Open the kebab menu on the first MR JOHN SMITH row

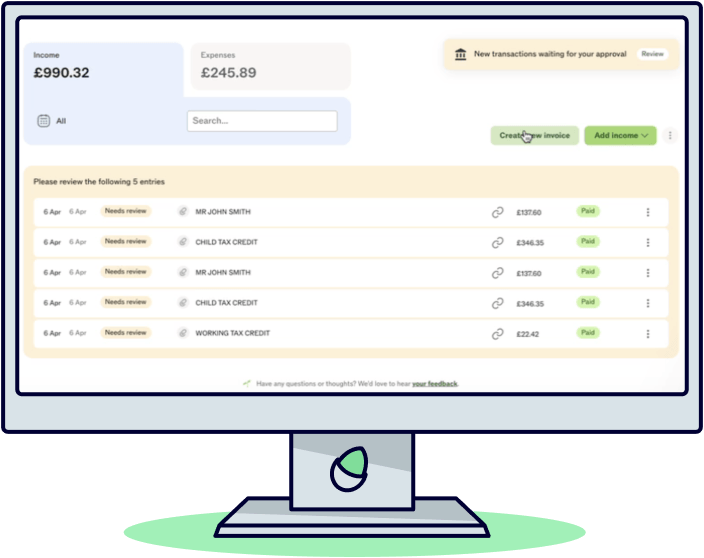tap(647, 212)
